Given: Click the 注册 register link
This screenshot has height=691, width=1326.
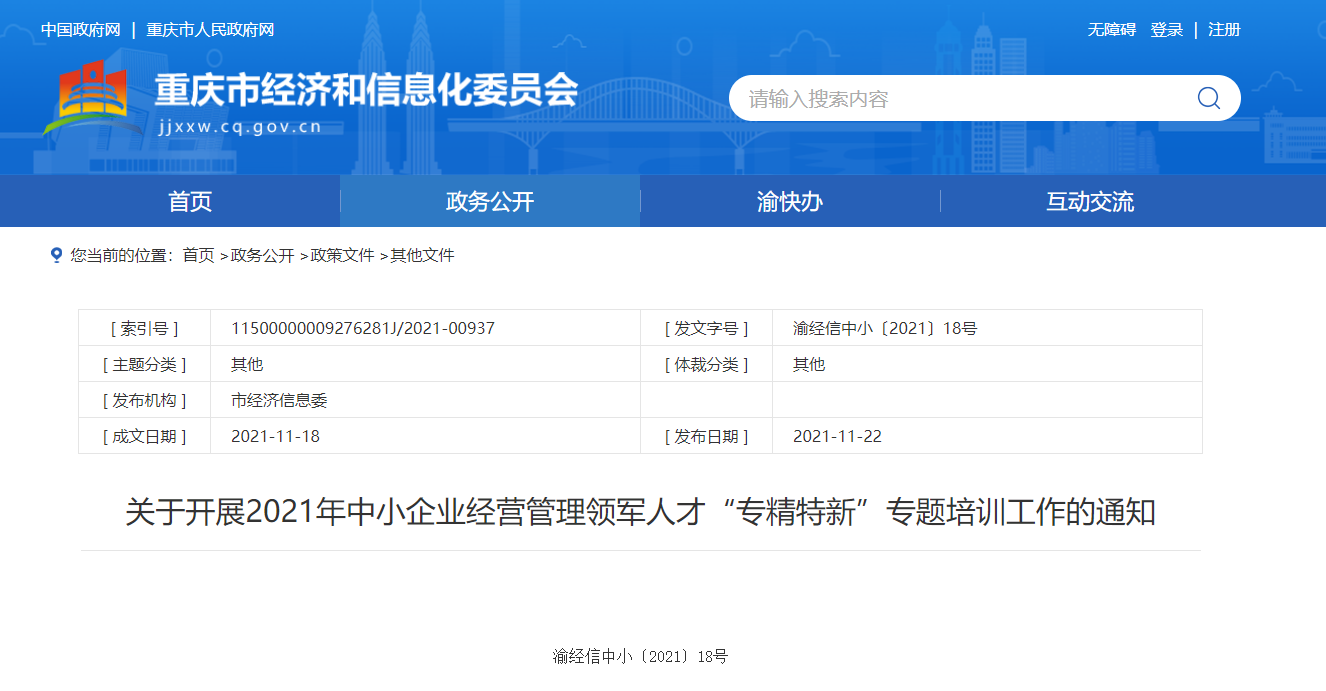Looking at the screenshot, I should click(1224, 30).
